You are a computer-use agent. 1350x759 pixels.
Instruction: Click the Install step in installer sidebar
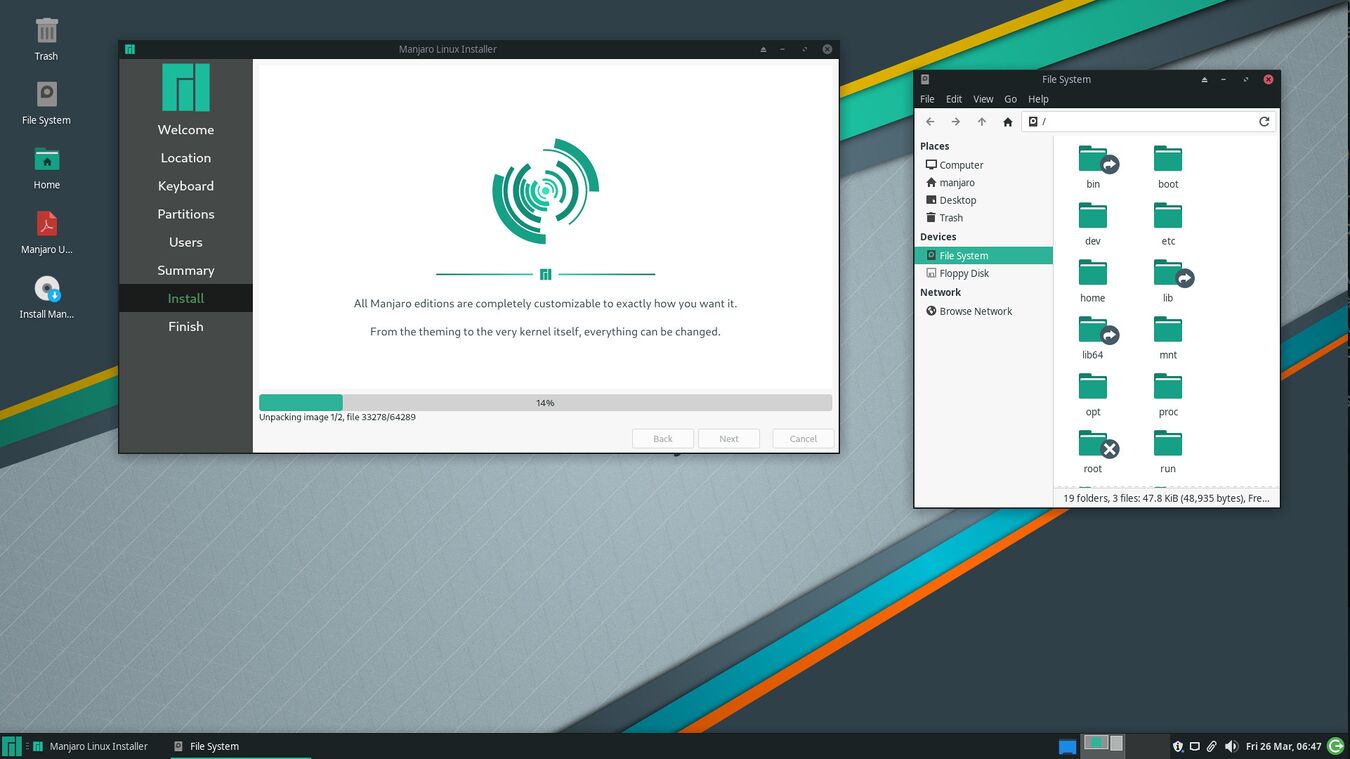(186, 298)
